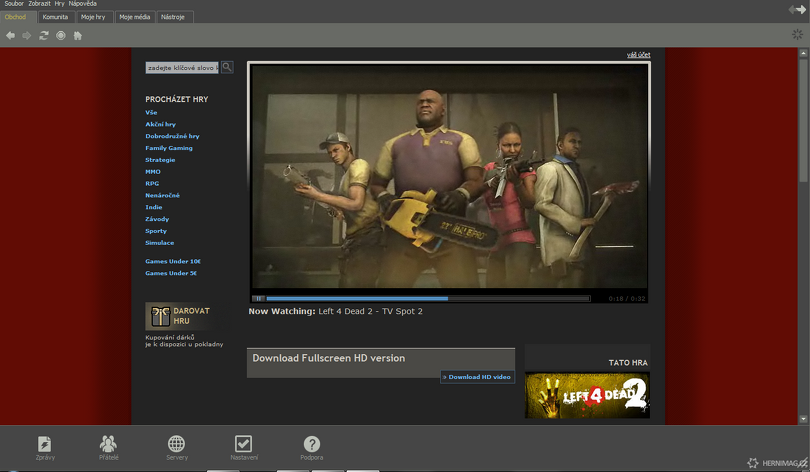Click the video progress bar
Image resolution: width=810 pixels, height=472 pixels.
pos(428,298)
